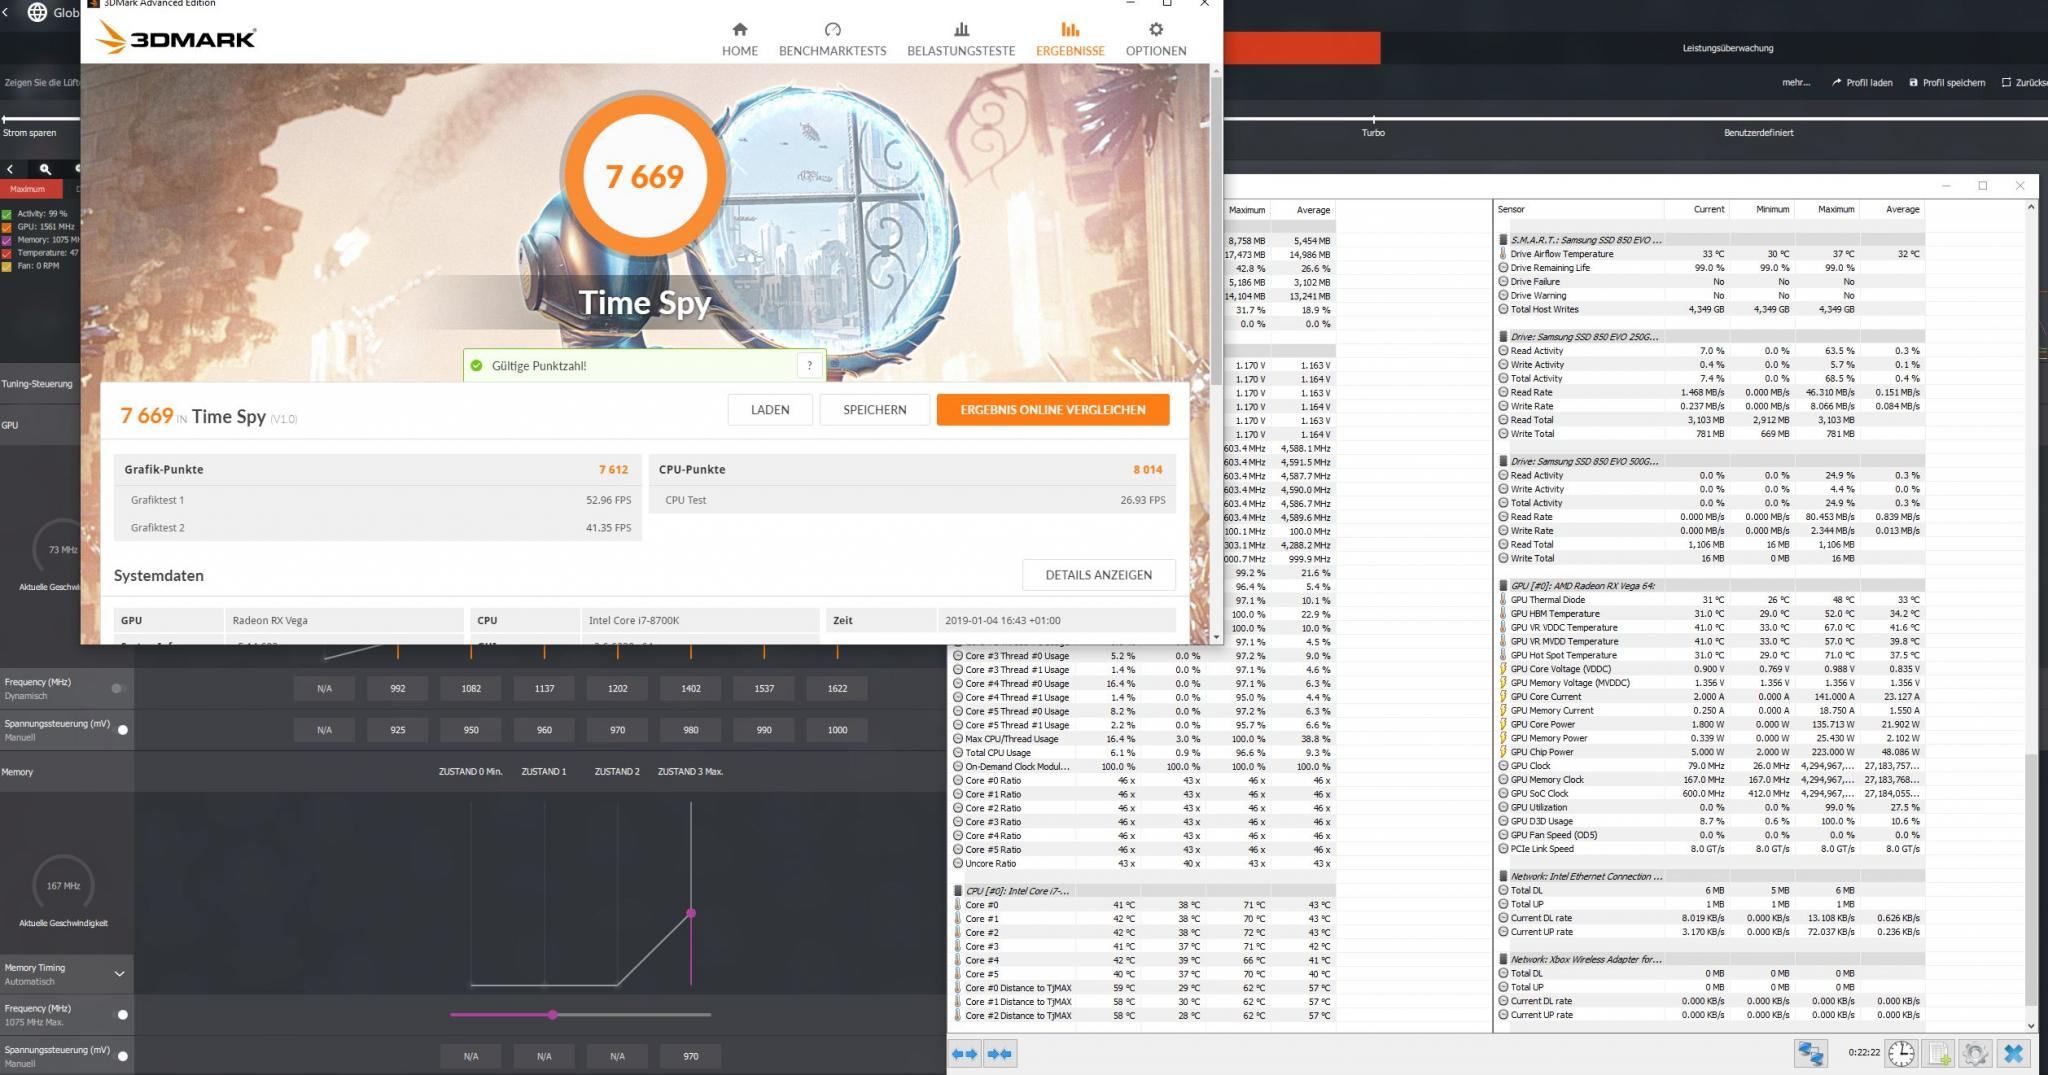Screen dimensions: 2048x1075
Task: Click the green valid score checkmark icon
Action: point(476,365)
